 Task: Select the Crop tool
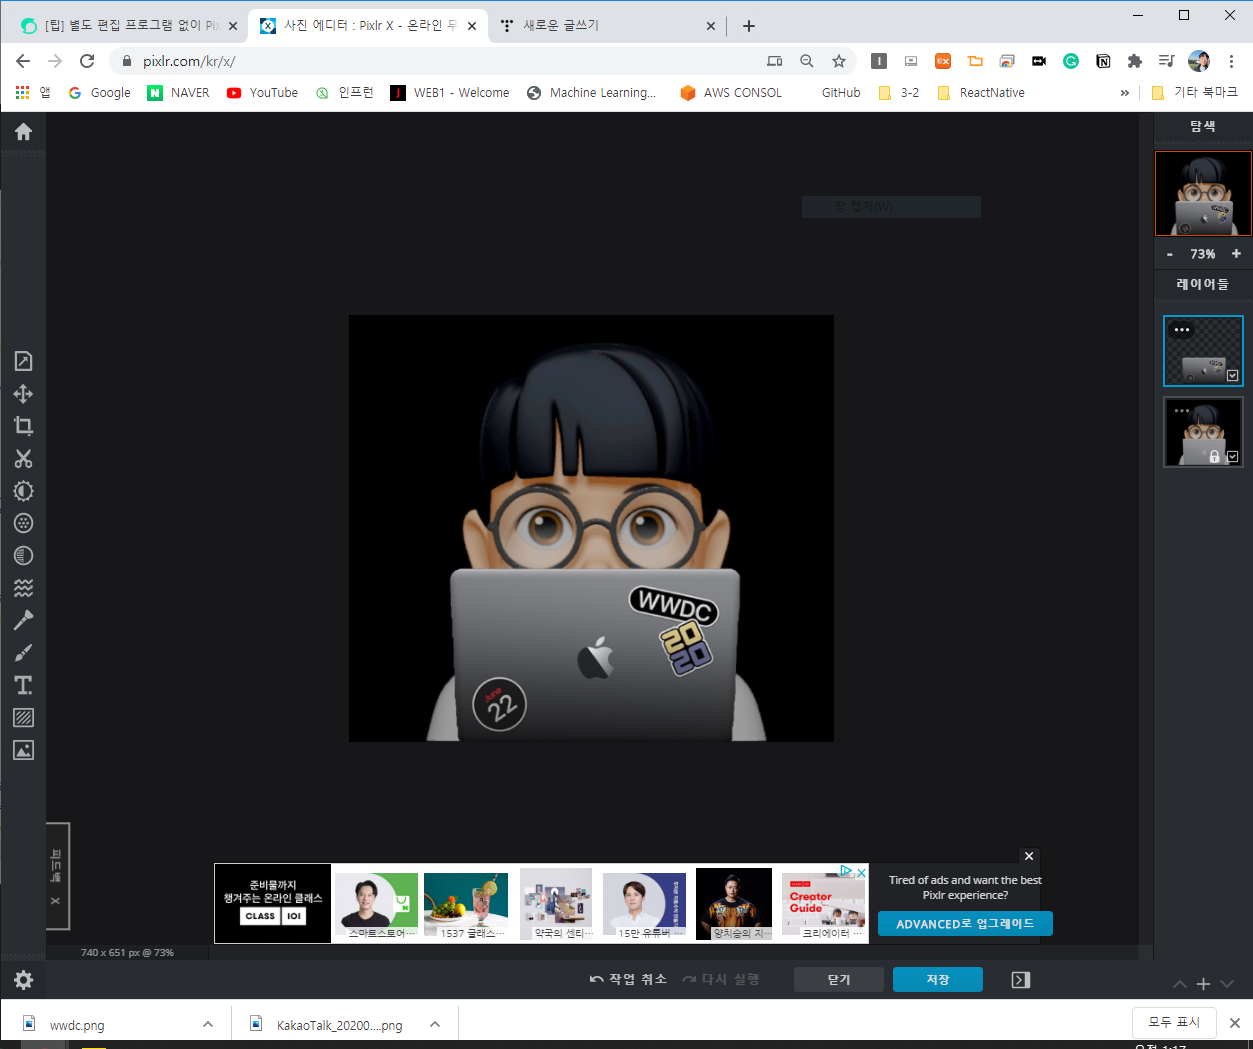pyautogui.click(x=23, y=426)
